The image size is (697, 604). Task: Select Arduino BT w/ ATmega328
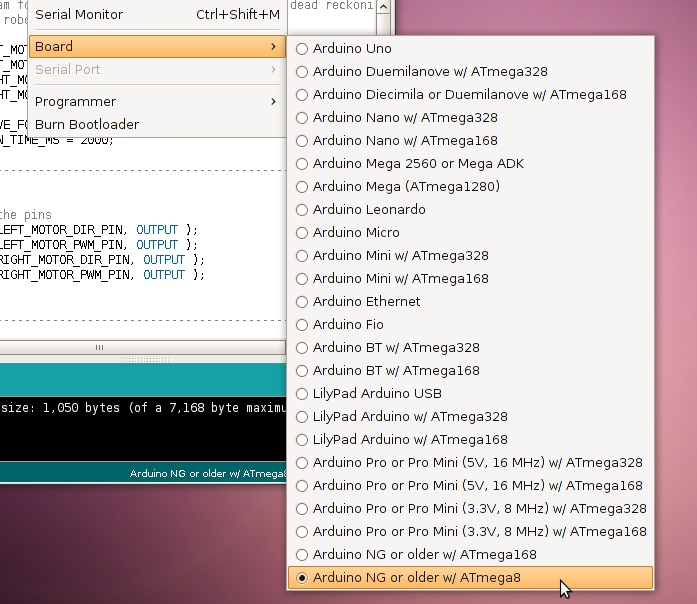tap(470, 348)
